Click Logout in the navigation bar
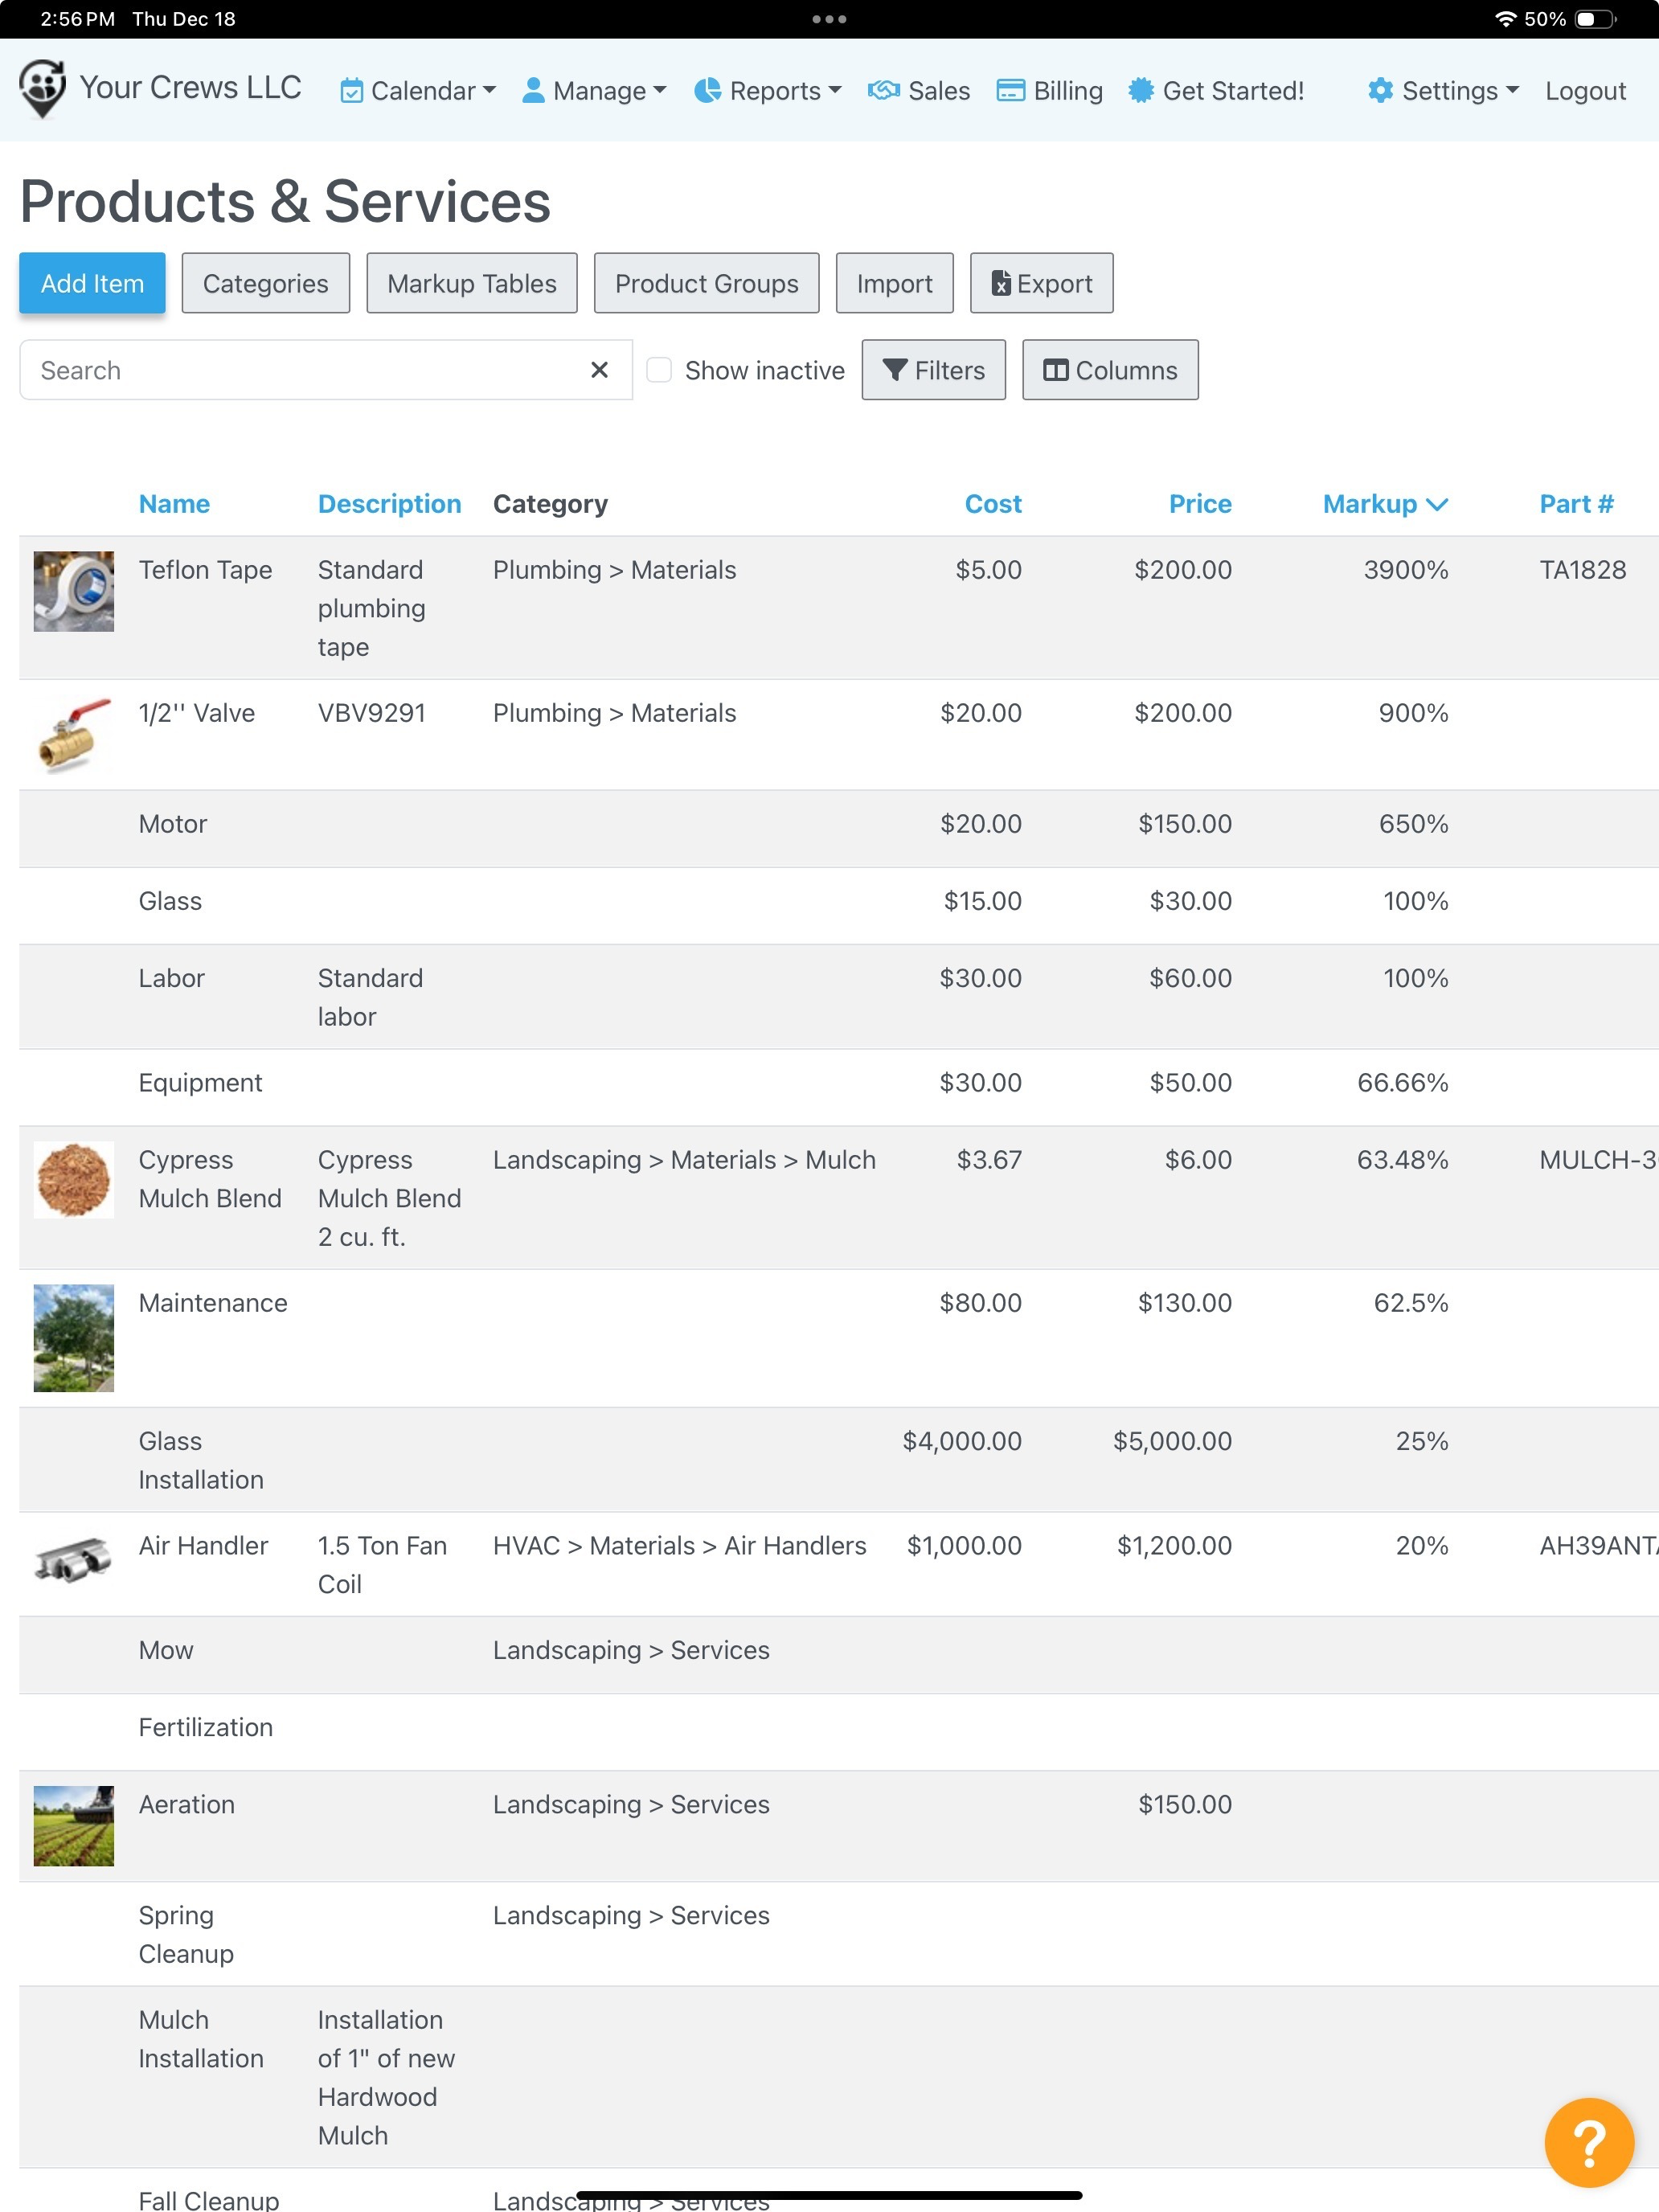 [1585, 91]
